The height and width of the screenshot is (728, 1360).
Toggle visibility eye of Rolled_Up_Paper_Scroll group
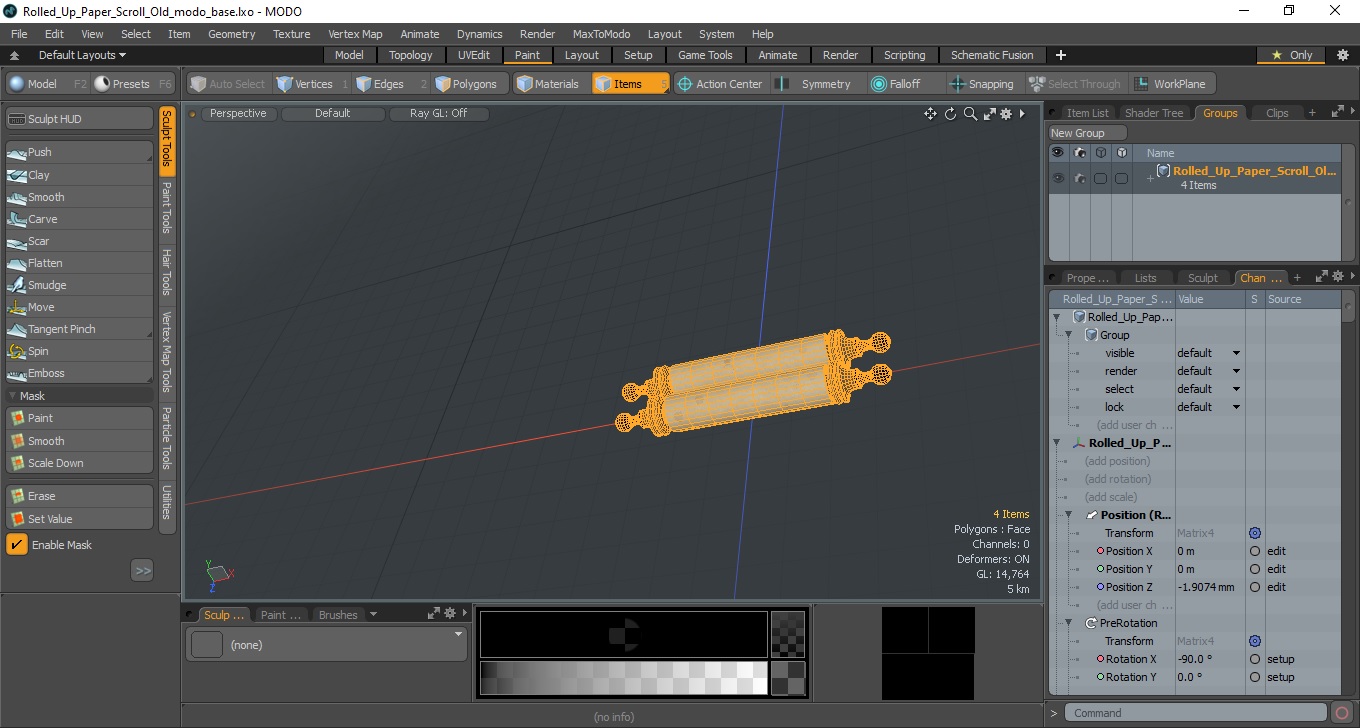(x=1057, y=178)
